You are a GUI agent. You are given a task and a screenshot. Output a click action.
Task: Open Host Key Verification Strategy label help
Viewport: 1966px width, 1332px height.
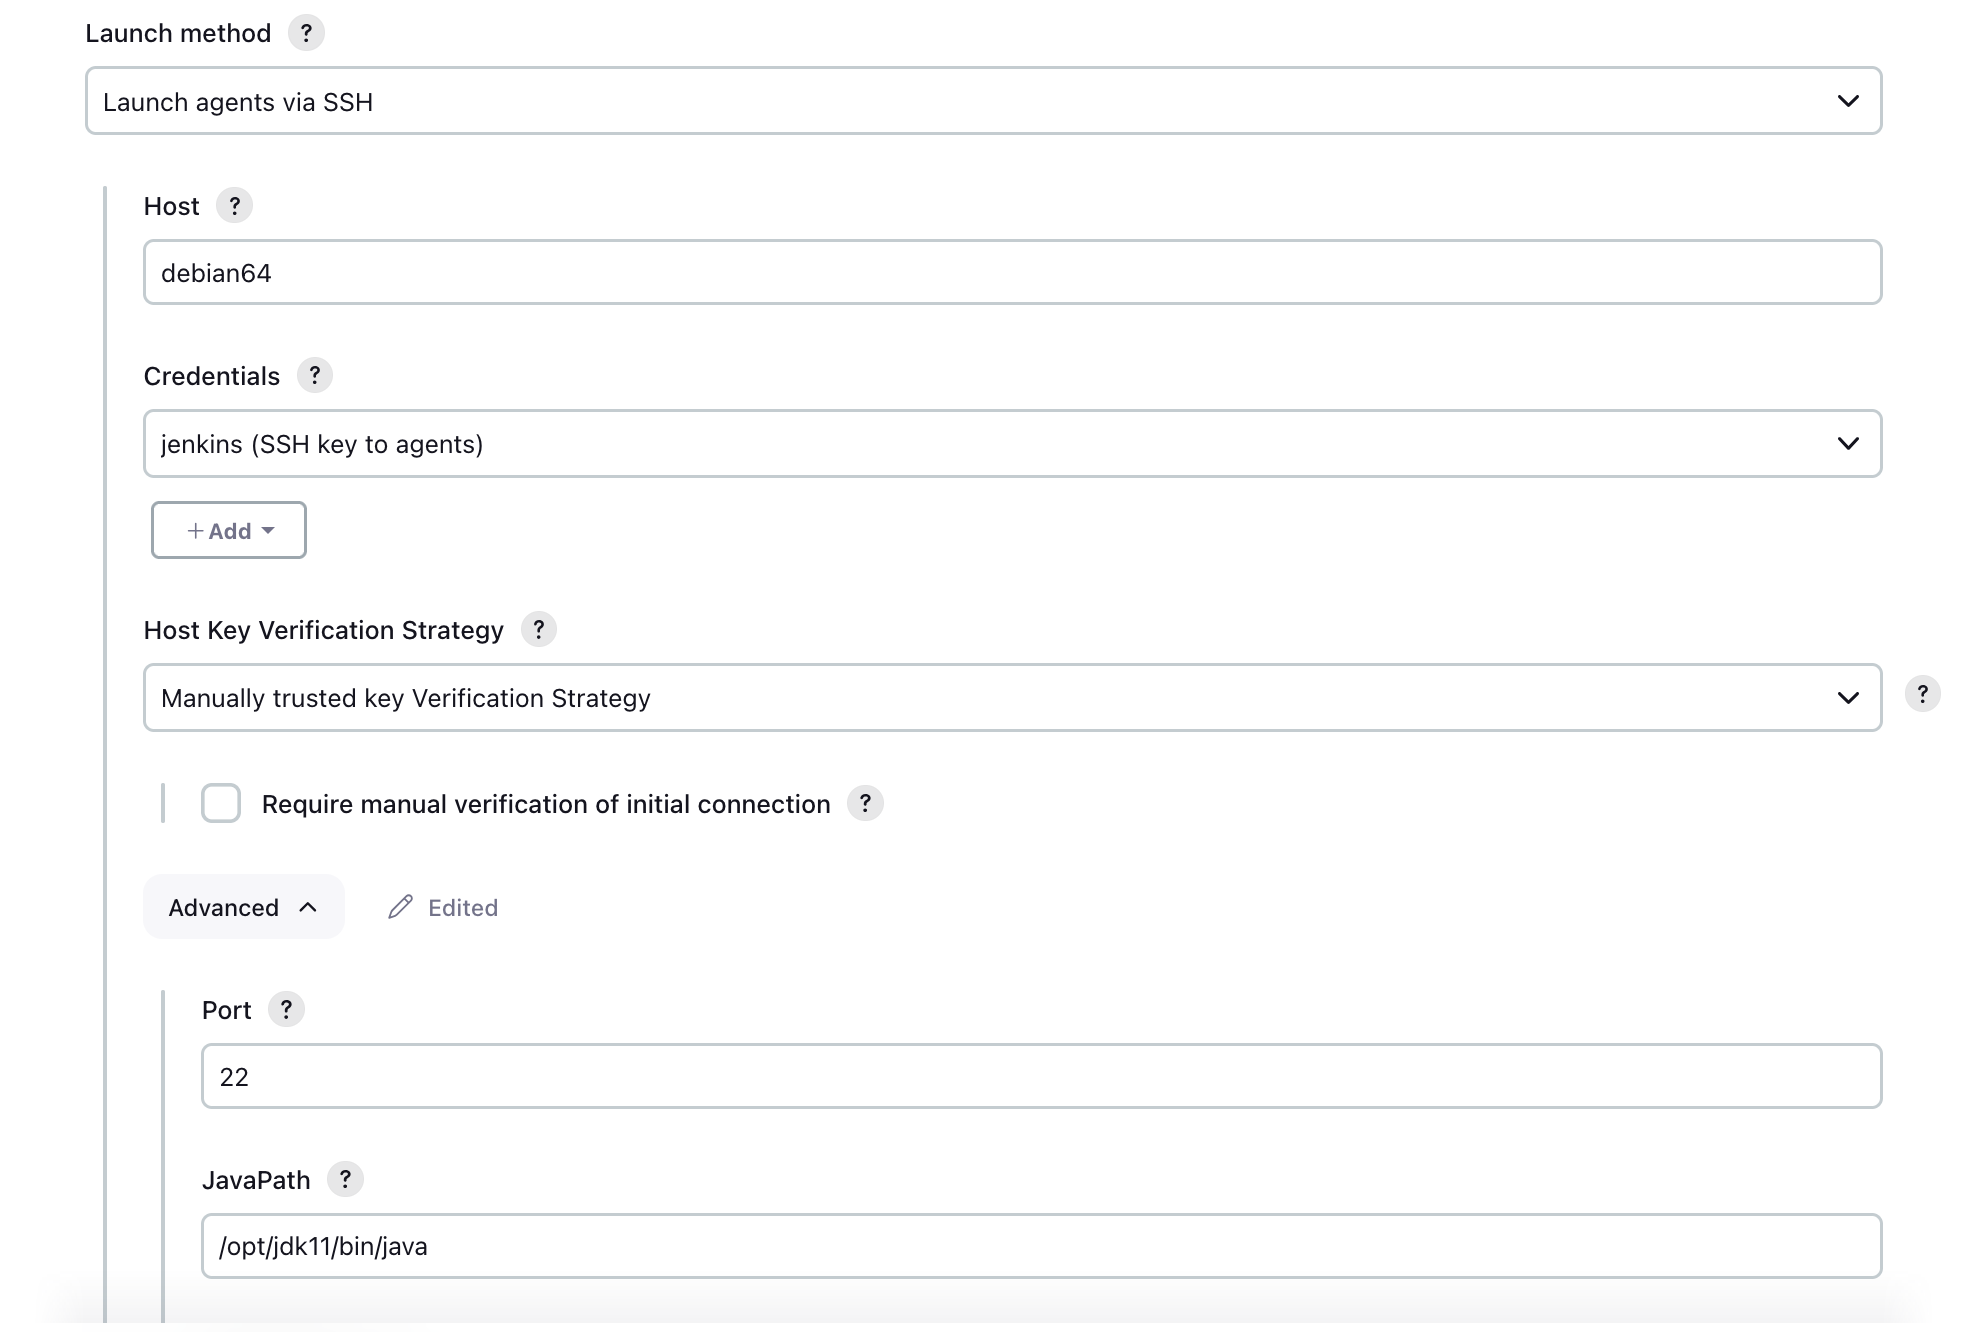[538, 630]
